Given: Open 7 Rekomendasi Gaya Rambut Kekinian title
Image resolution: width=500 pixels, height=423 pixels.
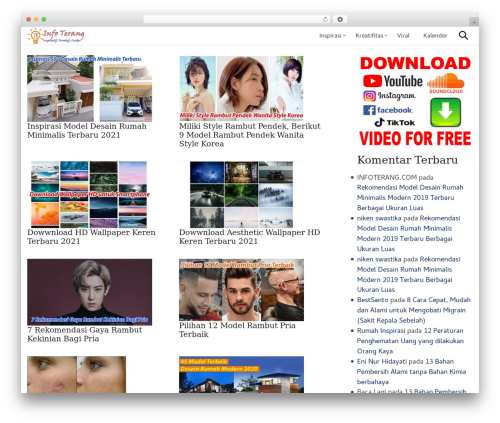Looking at the screenshot, I should tap(85, 334).
